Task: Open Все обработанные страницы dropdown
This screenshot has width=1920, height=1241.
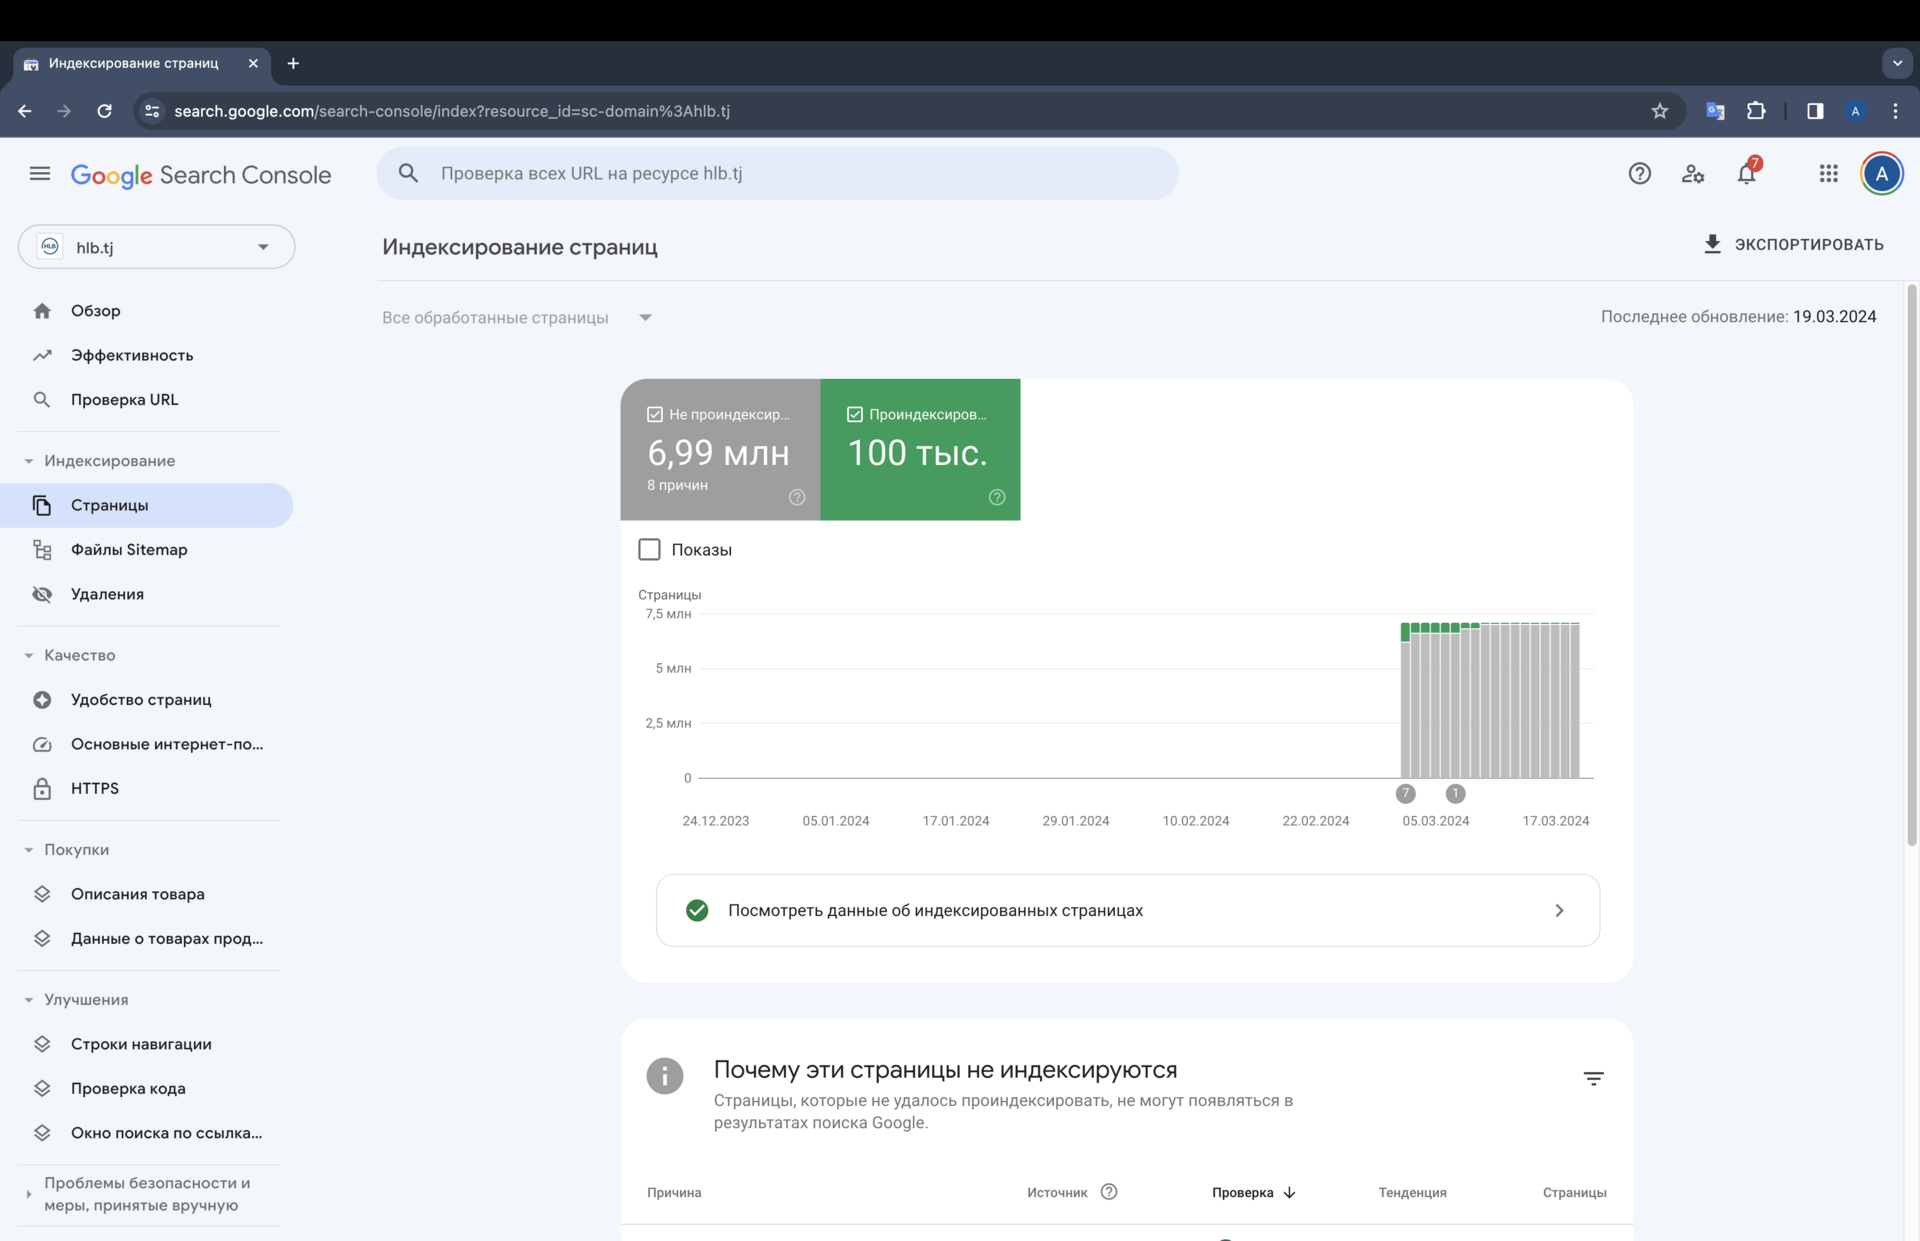Action: click(517, 317)
